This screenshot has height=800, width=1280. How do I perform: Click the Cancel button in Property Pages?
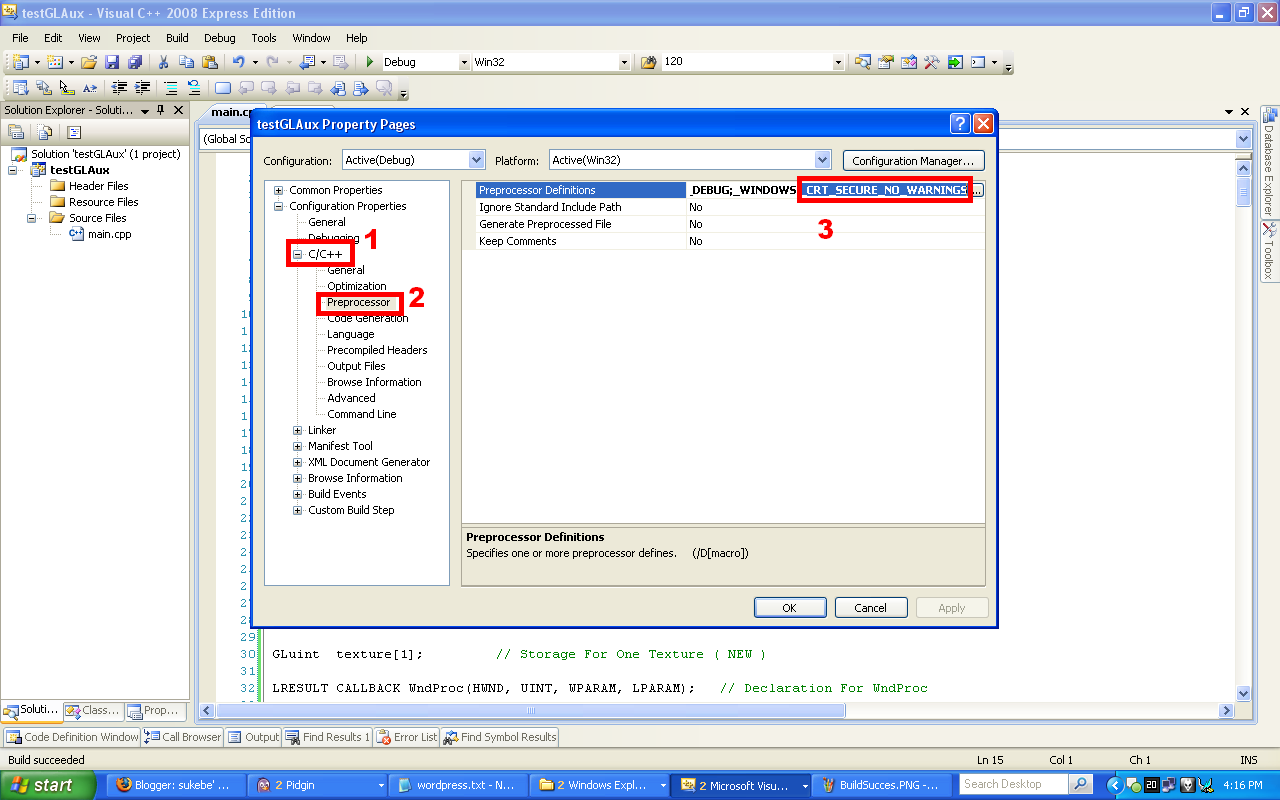pyautogui.click(x=870, y=607)
